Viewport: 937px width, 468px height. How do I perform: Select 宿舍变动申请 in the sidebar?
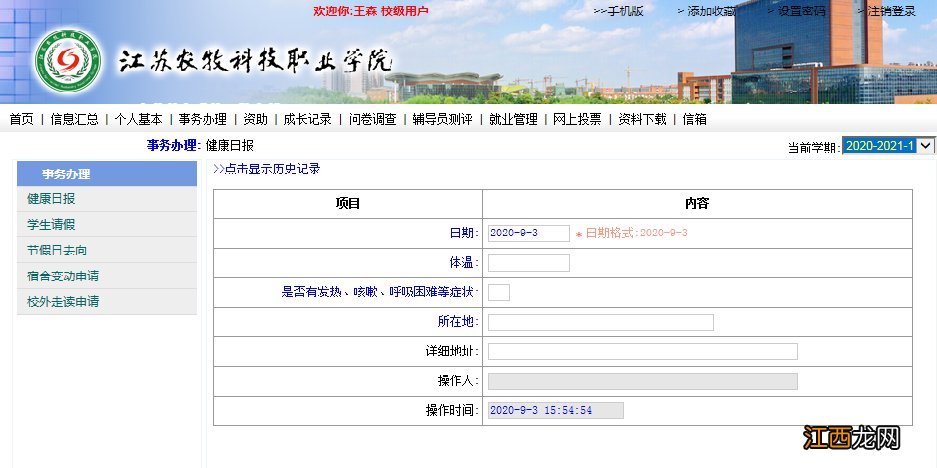tap(107, 276)
